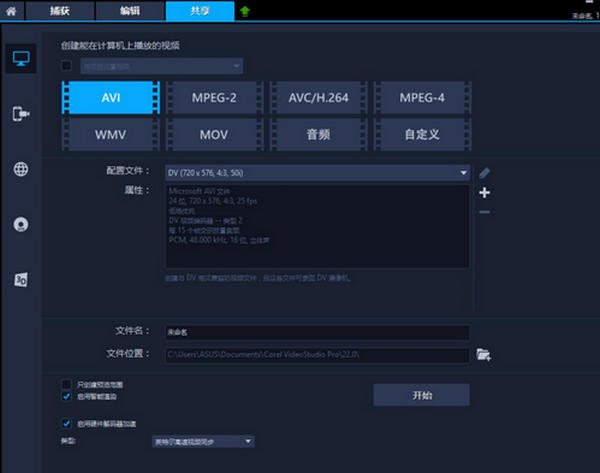The image size is (600, 473).
Task: Enable the create preview range only checkbox
Action: [67, 384]
